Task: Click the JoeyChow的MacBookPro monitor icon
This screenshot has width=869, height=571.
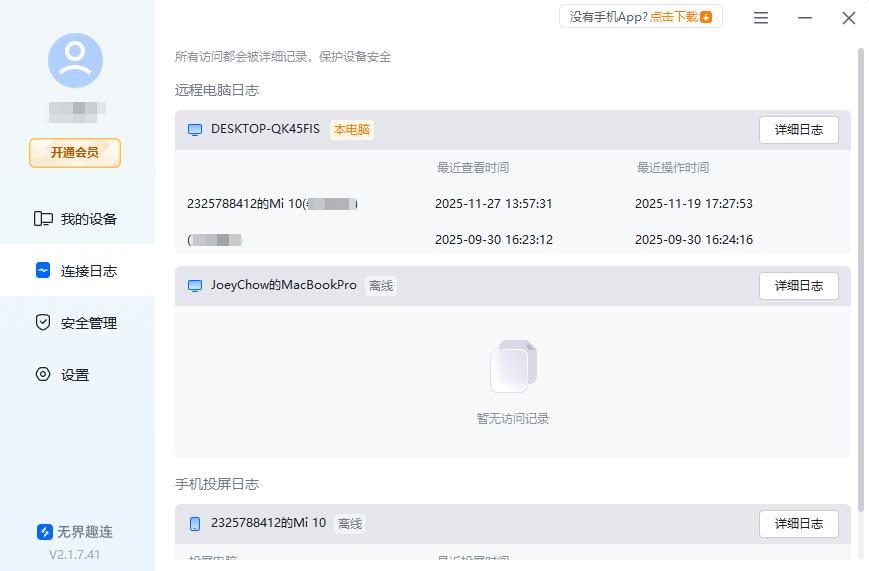Action: tap(195, 286)
